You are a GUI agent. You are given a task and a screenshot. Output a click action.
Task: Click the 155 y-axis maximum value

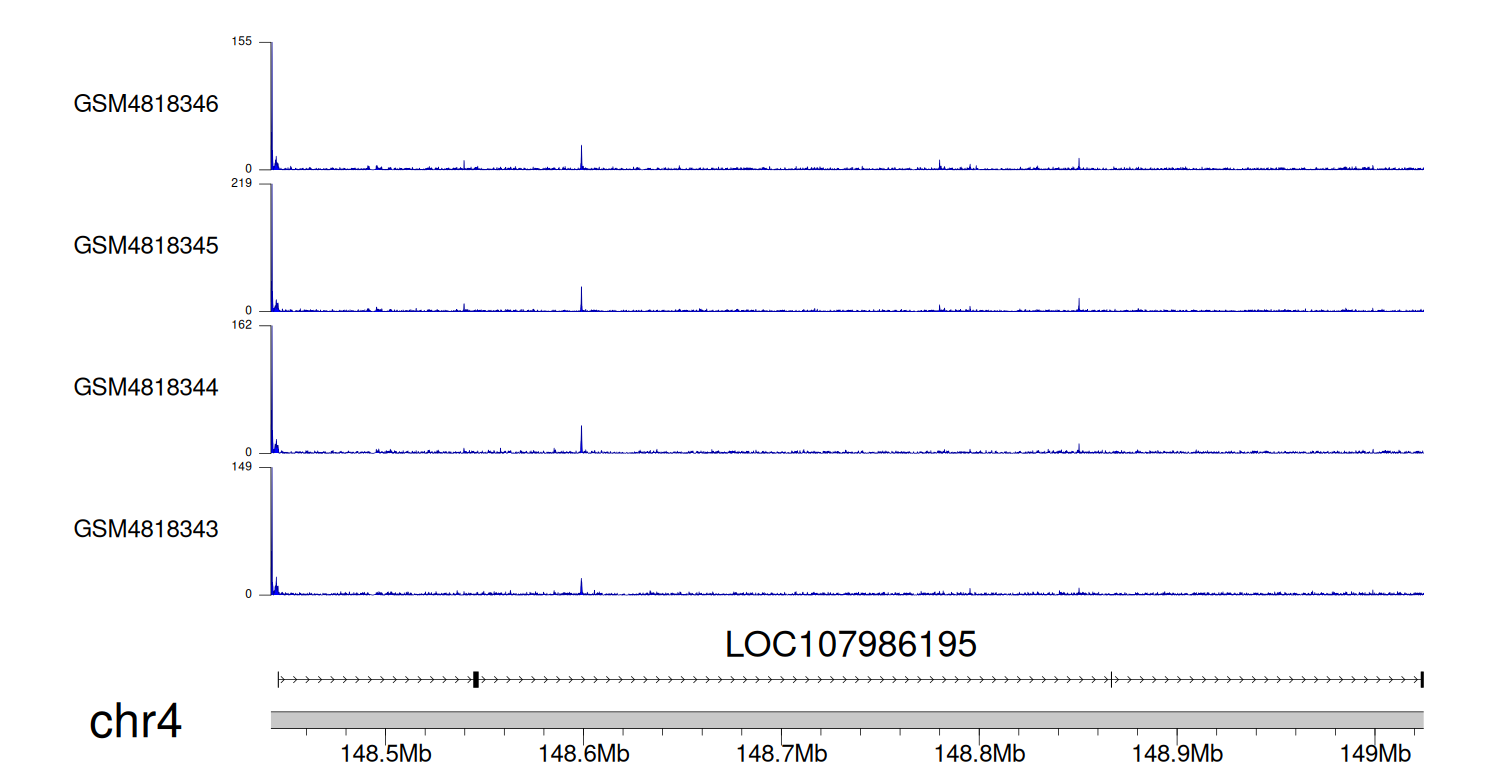tap(242, 41)
